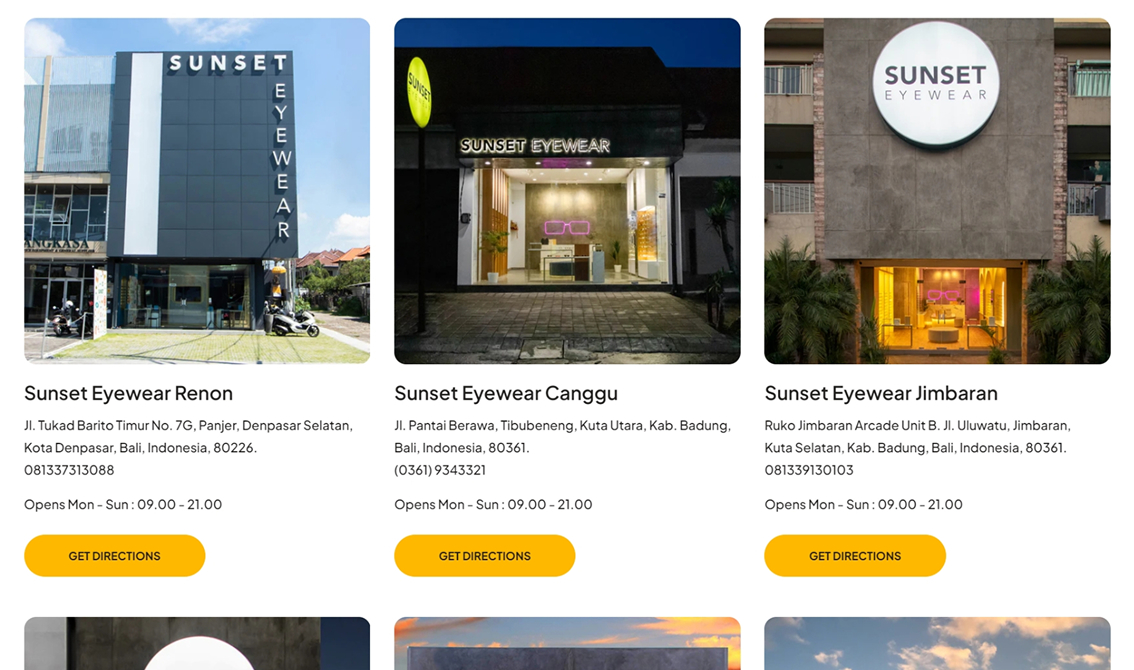Click the pink neon glasses in Canggu photo
The image size is (1134, 670).
click(x=567, y=228)
